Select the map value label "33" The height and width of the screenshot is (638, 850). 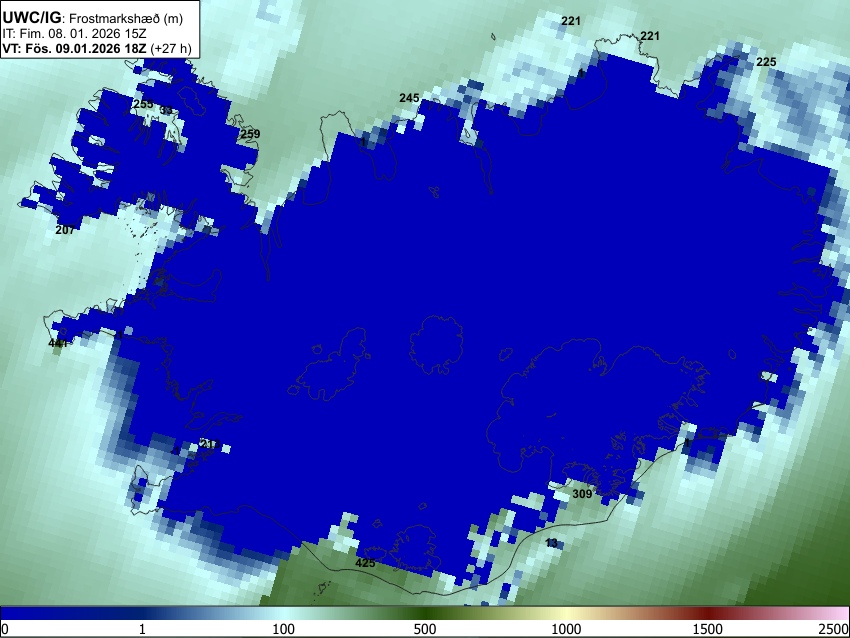(x=166, y=110)
